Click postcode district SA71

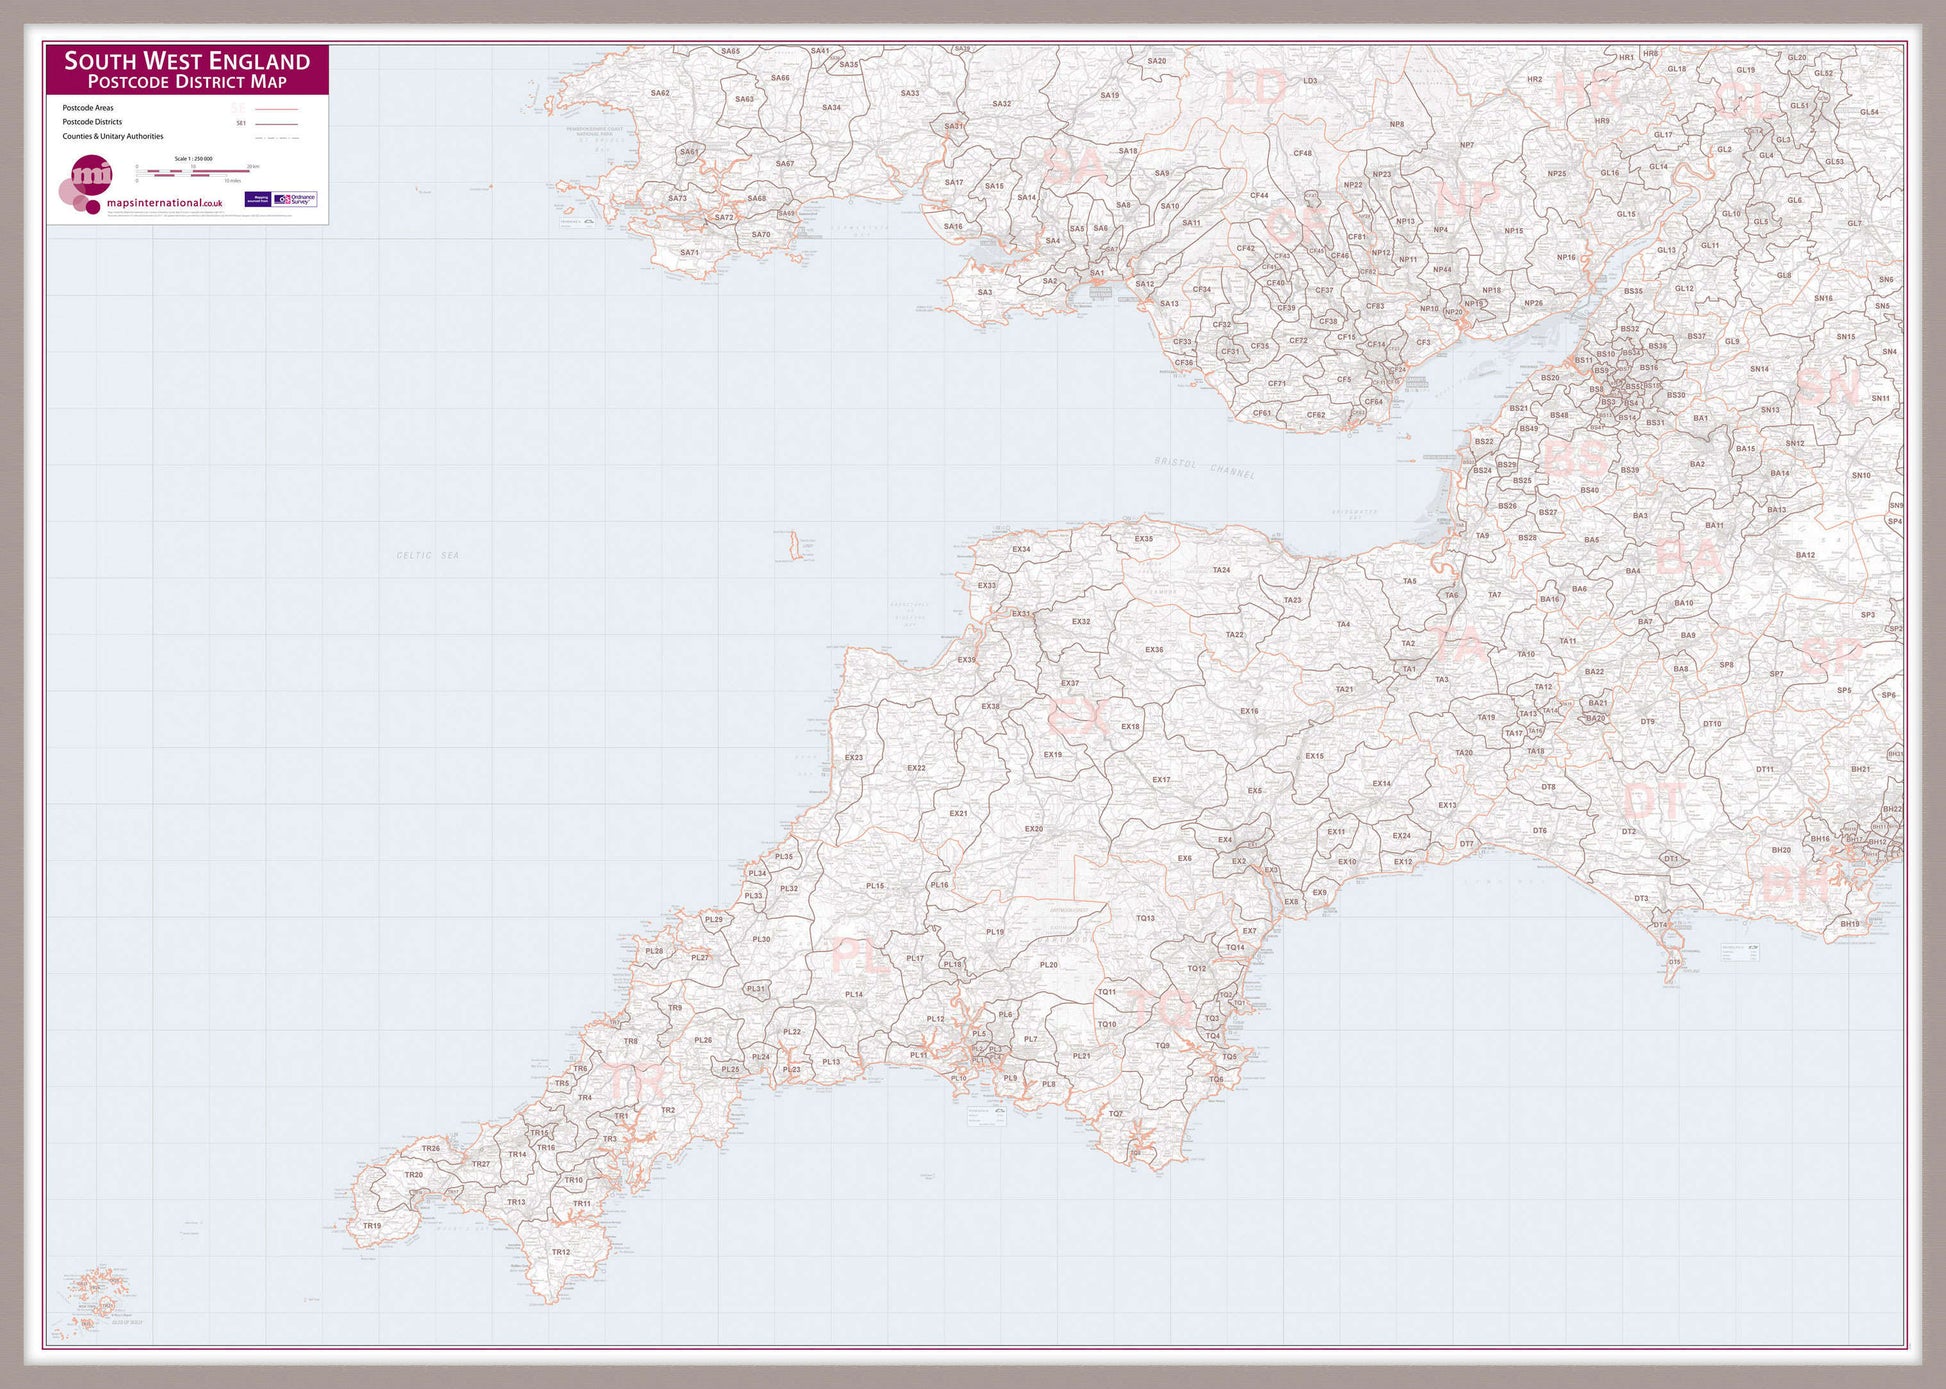point(689,252)
